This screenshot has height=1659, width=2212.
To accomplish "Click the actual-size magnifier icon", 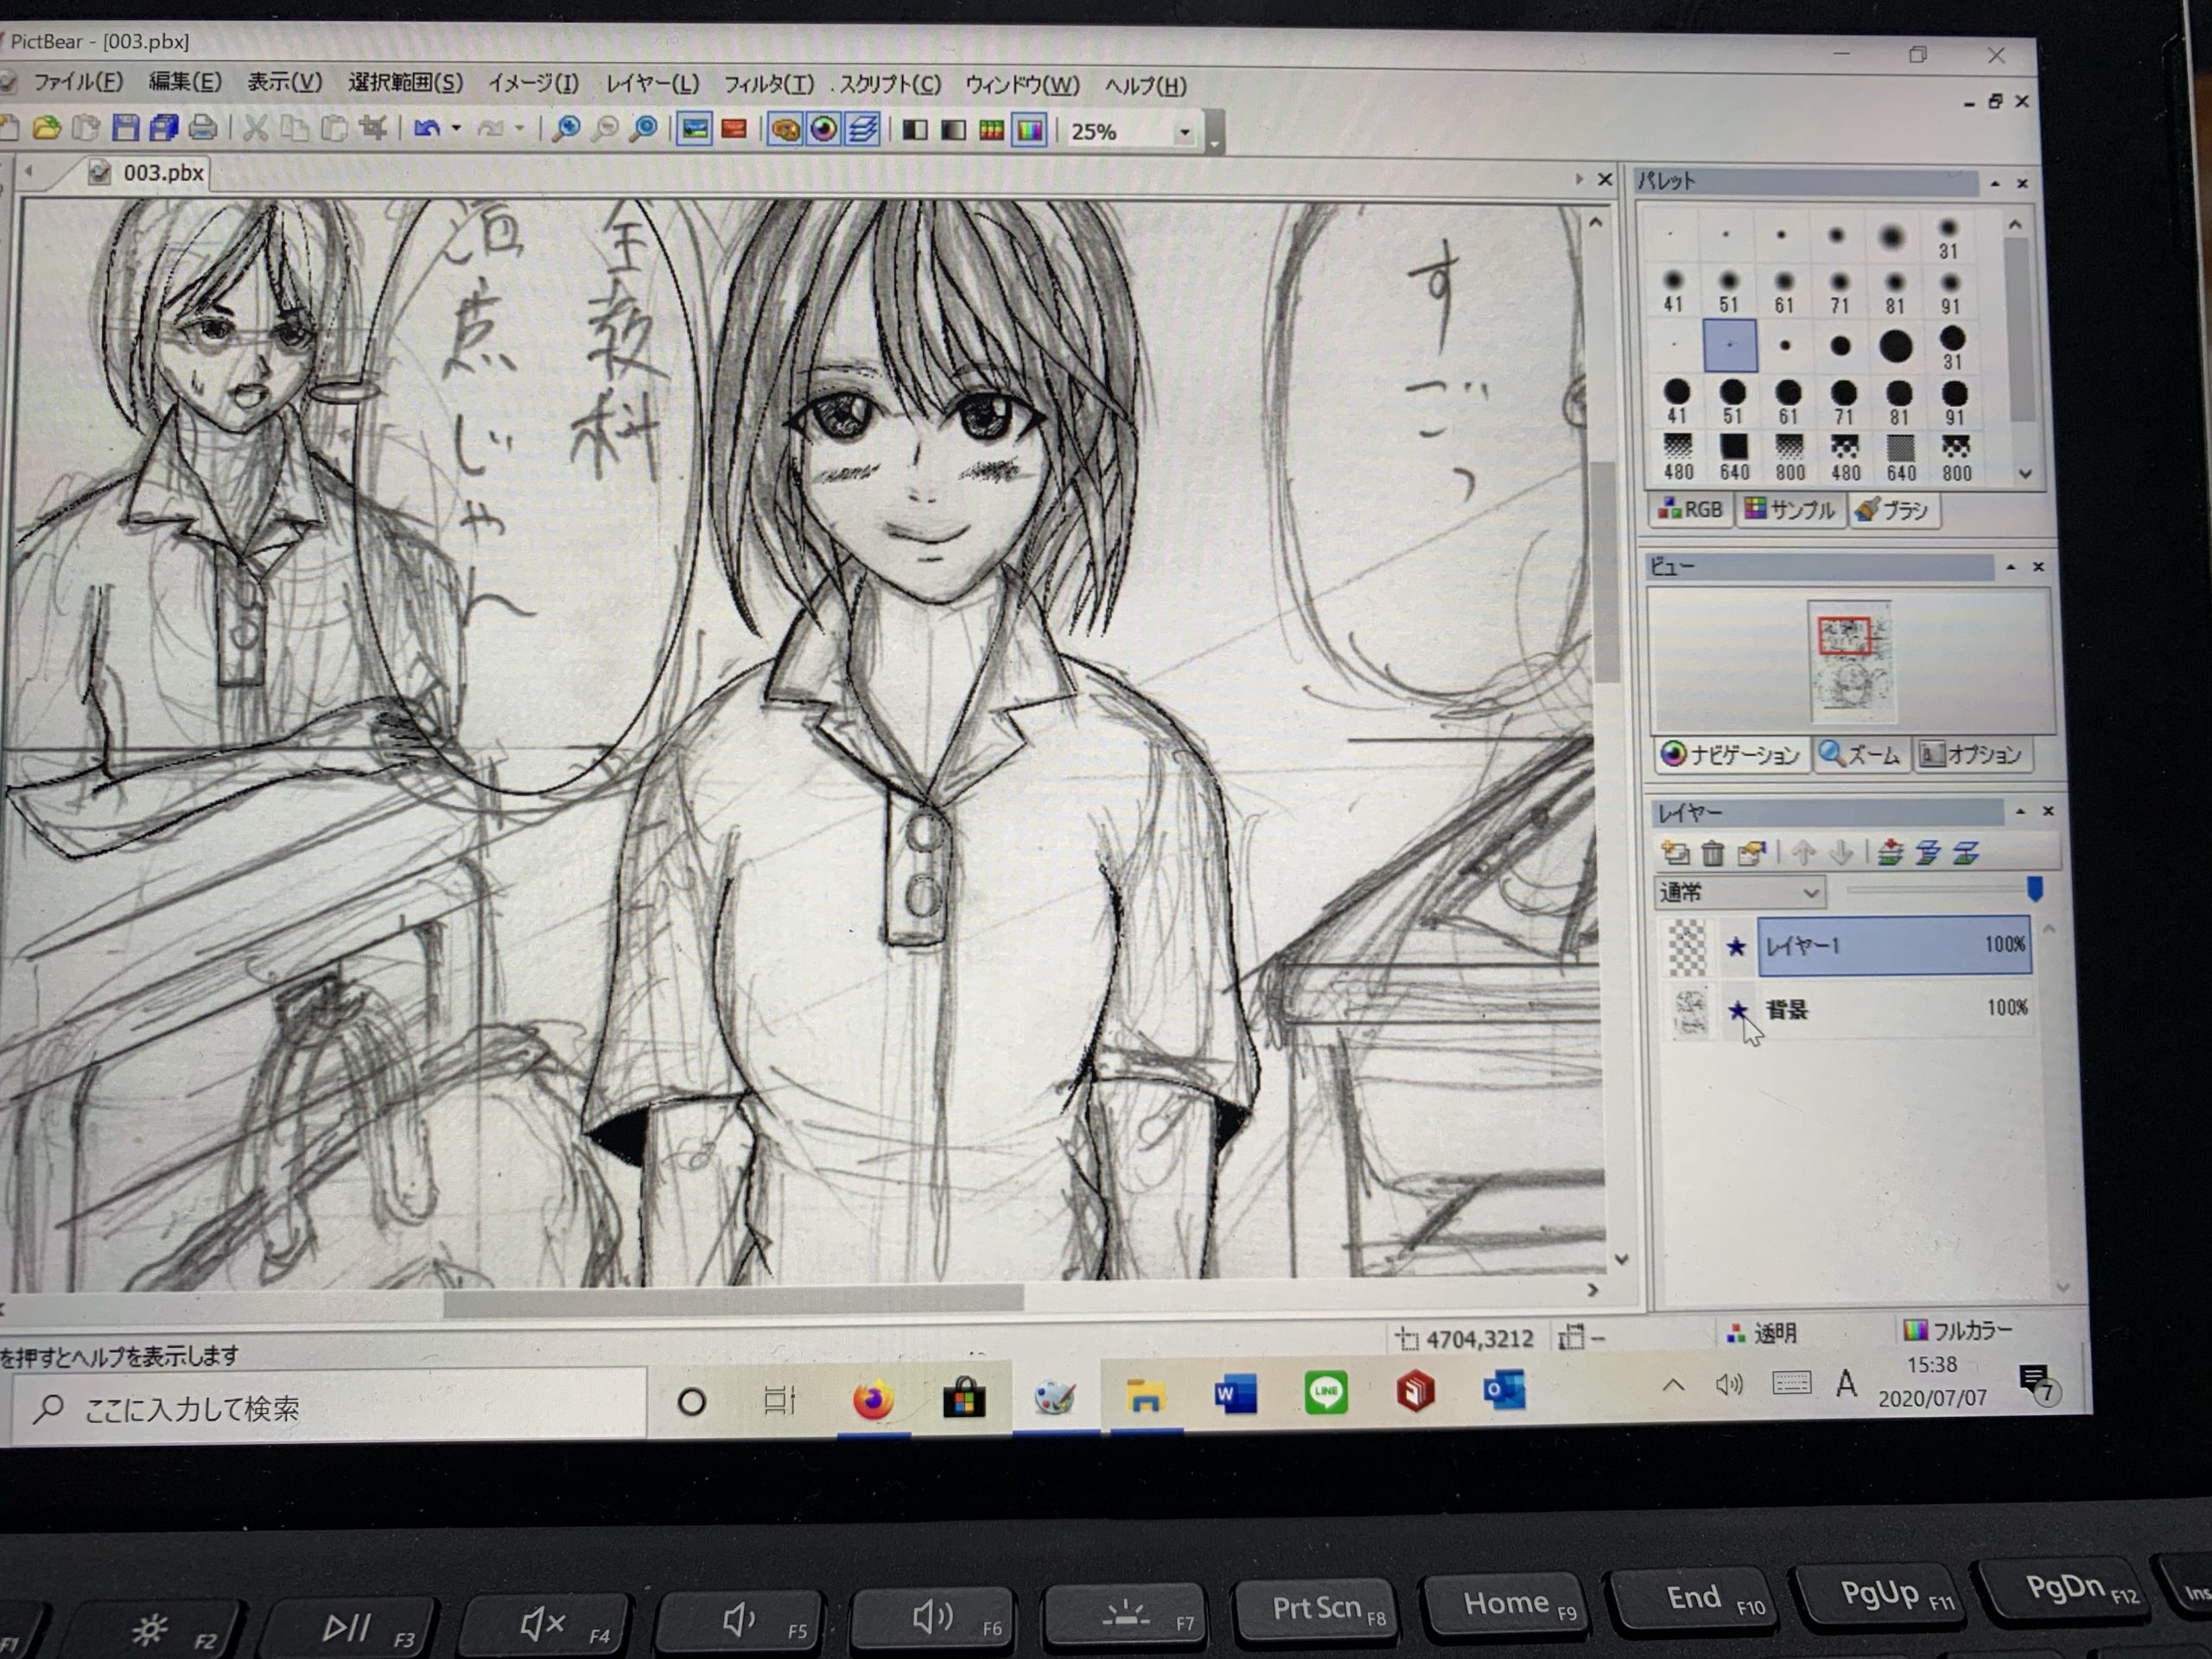I will [x=645, y=129].
